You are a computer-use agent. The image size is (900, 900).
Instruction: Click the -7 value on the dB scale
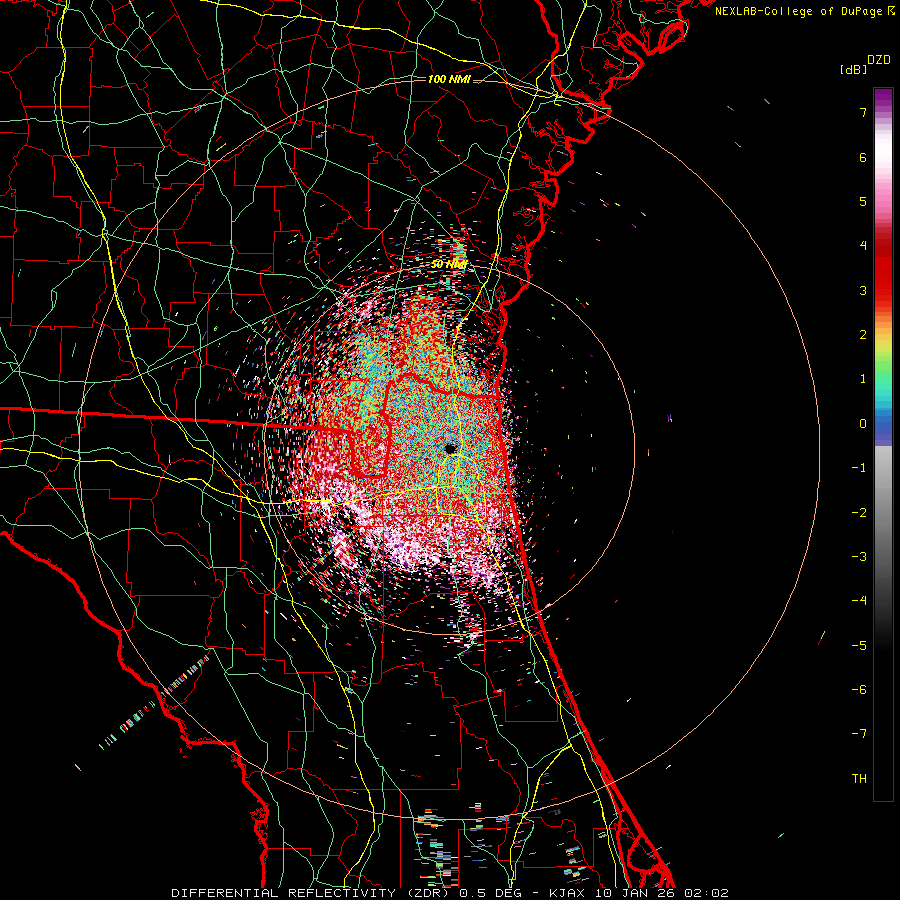859,734
